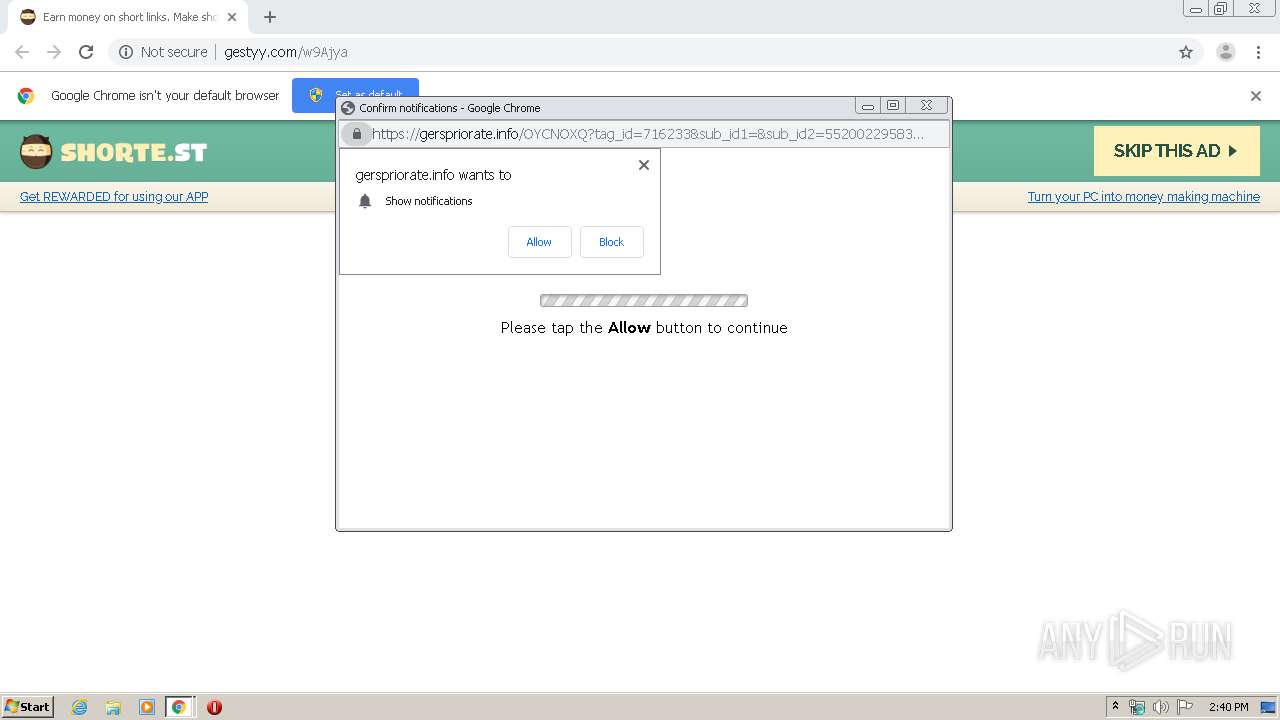Reload the gestyy.com page

pos(86,52)
